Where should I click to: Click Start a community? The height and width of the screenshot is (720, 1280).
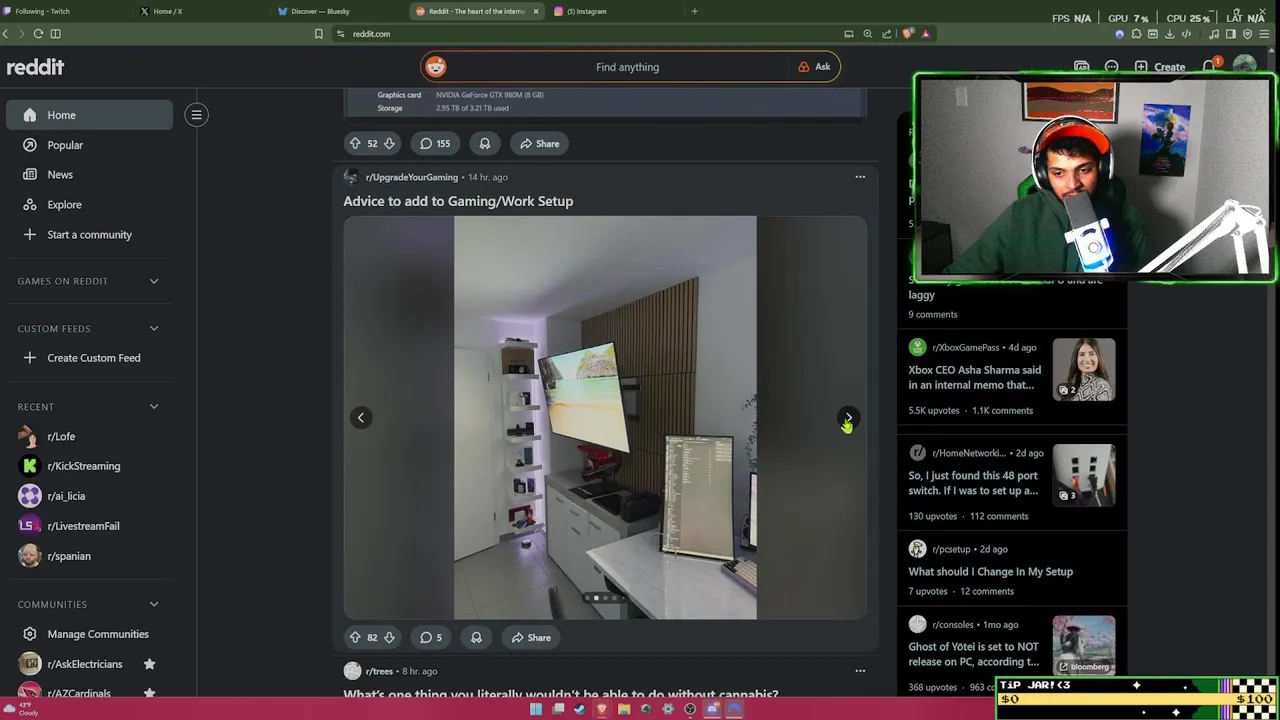[x=89, y=234]
